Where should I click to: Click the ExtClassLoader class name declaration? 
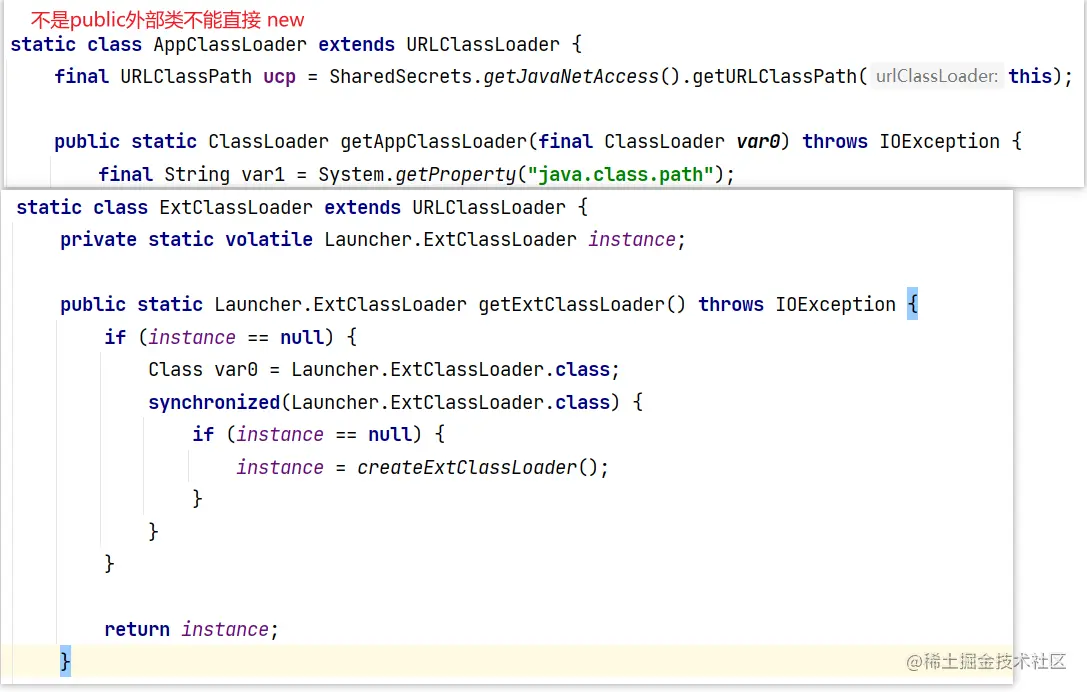(236, 207)
